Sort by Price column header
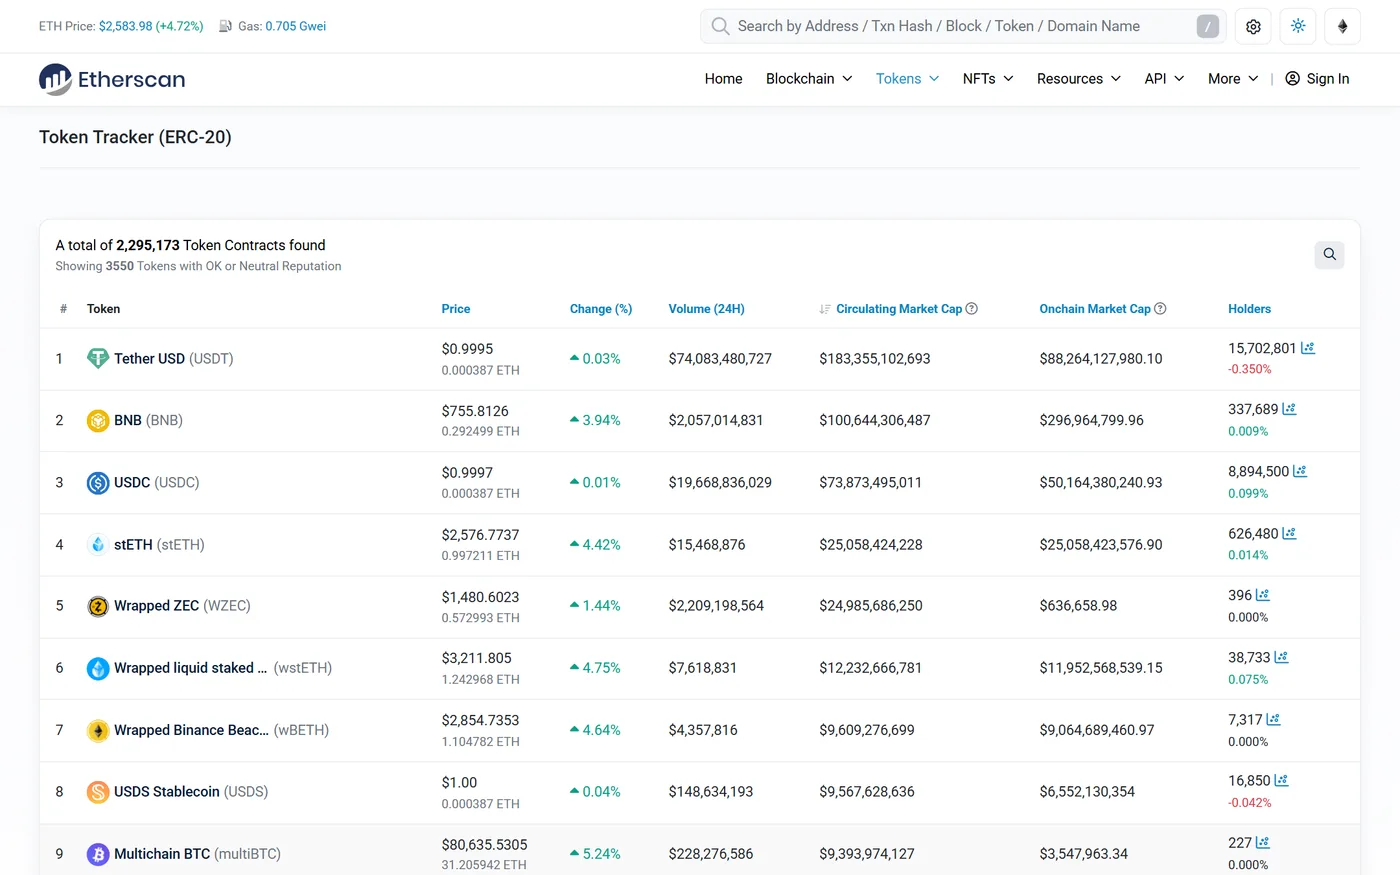The width and height of the screenshot is (1400, 875). tap(456, 309)
